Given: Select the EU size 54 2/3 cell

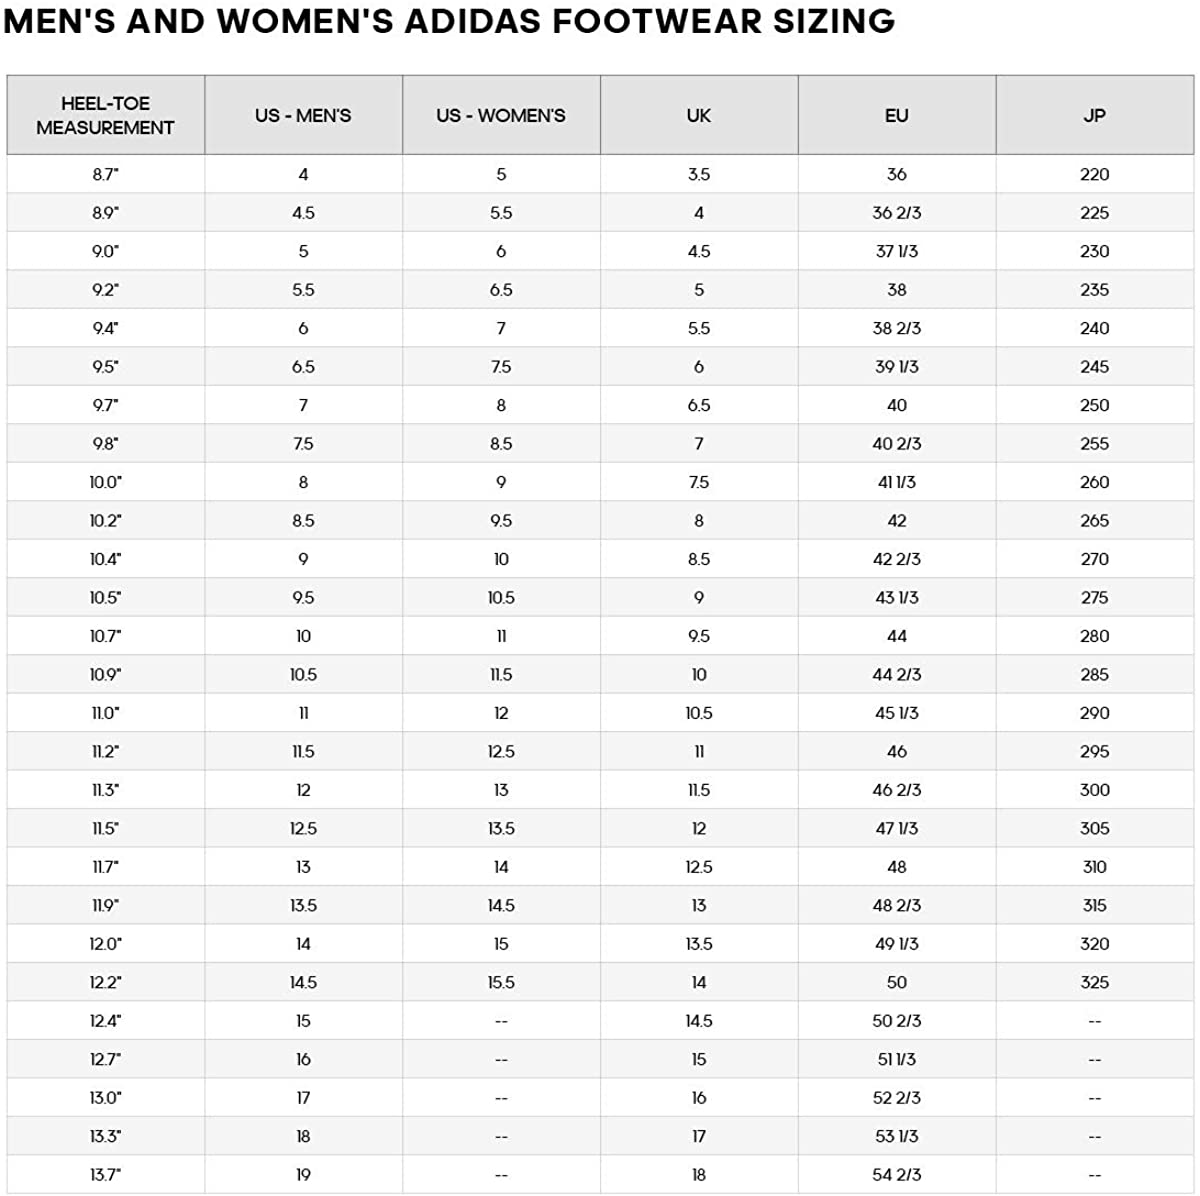Looking at the screenshot, I should click(x=897, y=1175).
